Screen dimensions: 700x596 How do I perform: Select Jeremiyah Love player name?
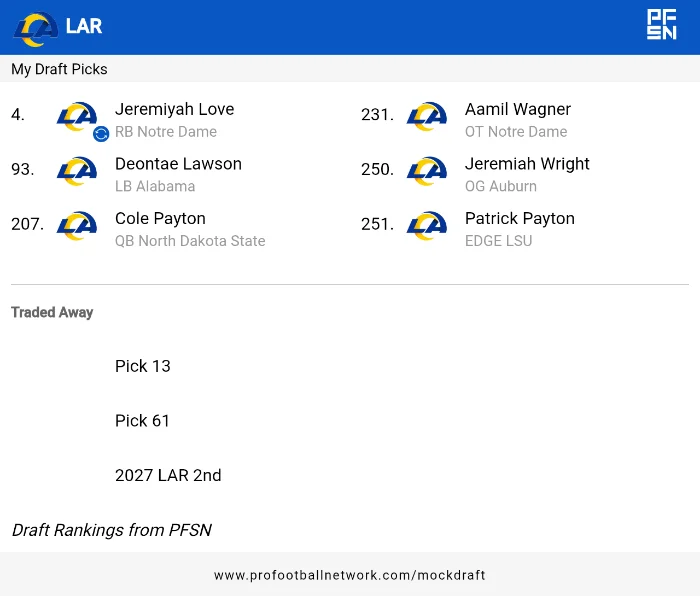pyautogui.click(x=174, y=109)
